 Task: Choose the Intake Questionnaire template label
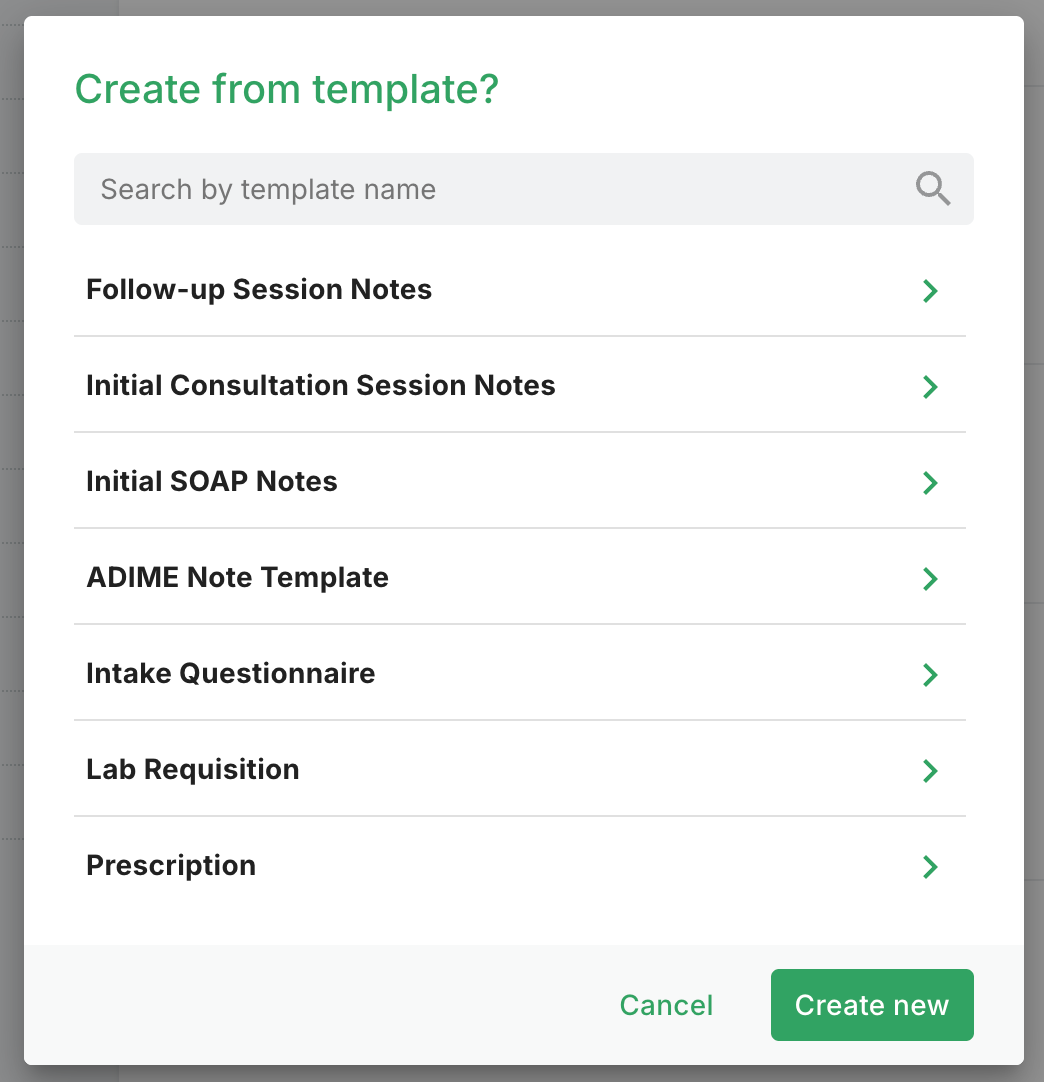tap(230, 674)
